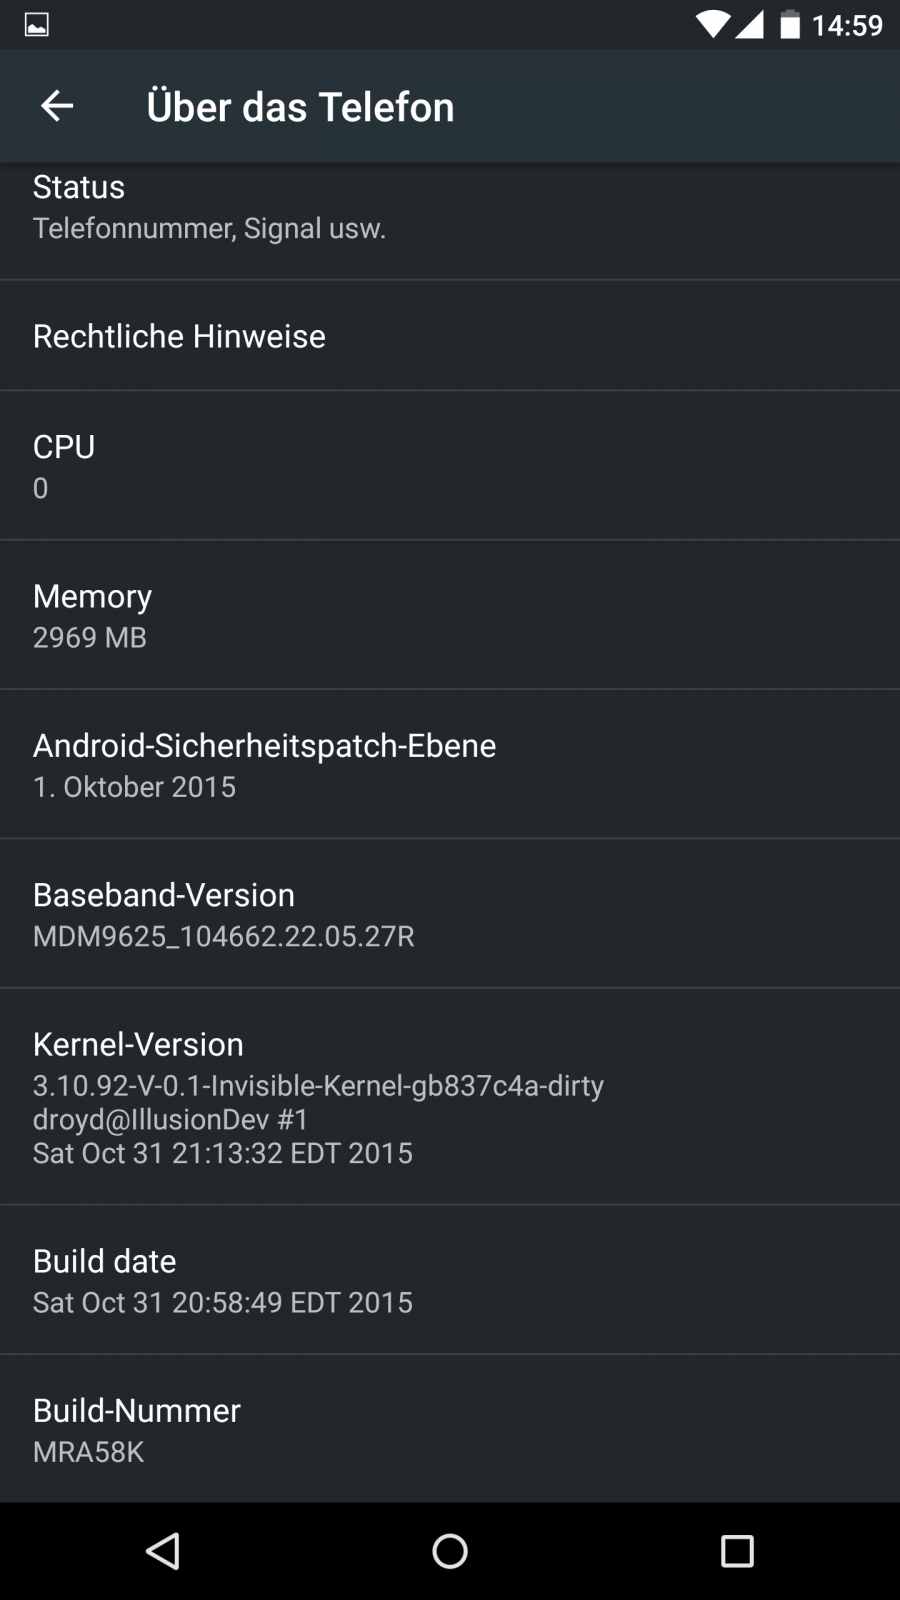The image size is (900, 1600).
Task: Open Status entry with Telefonnummer, Signal
Action: tap(450, 208)
